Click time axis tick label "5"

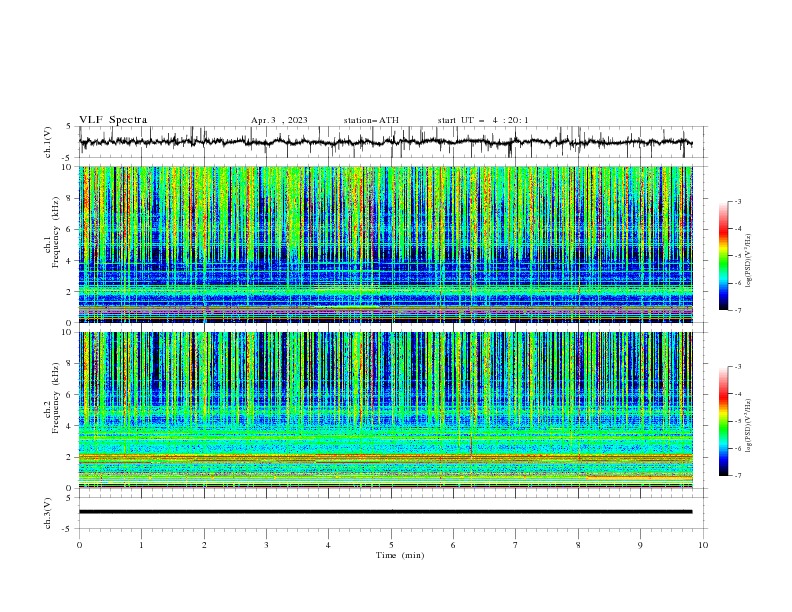[391, 545]
